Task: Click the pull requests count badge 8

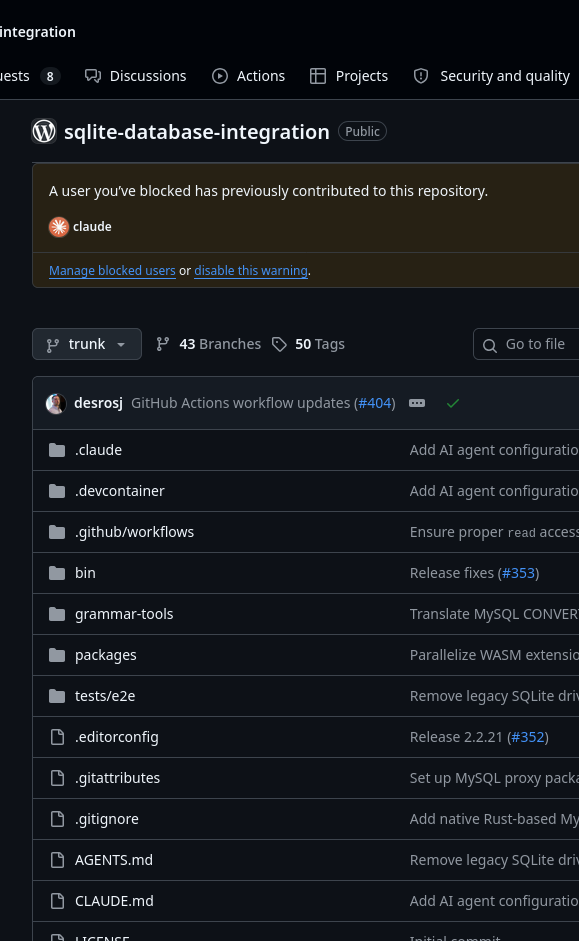Action: 50,76
